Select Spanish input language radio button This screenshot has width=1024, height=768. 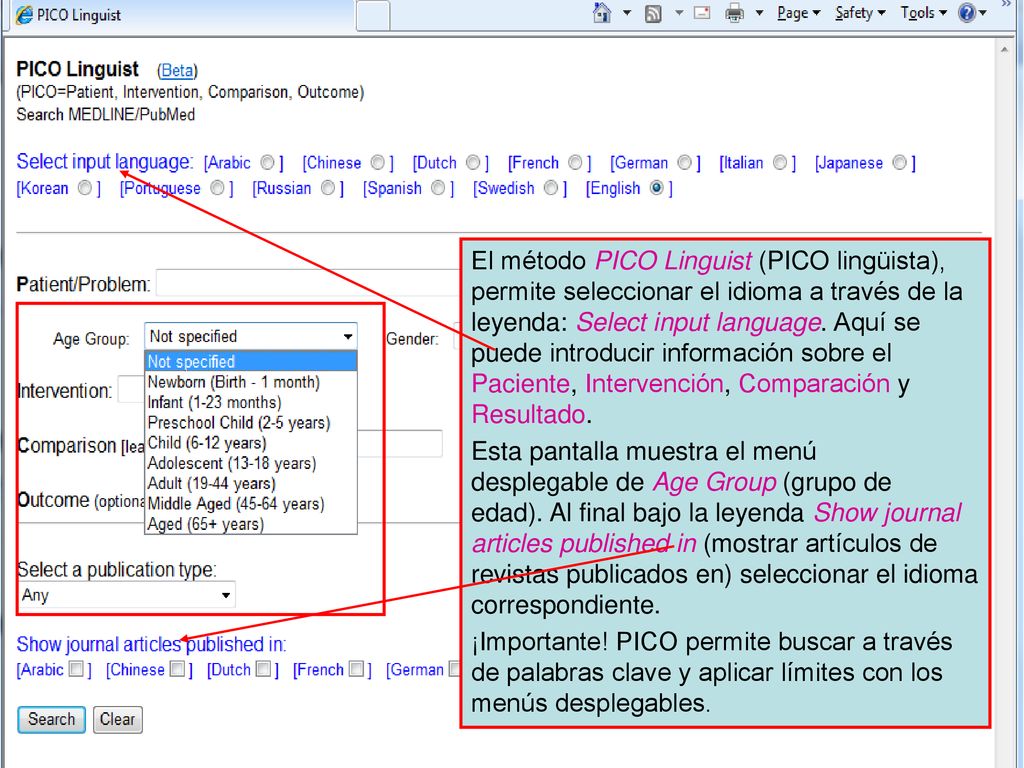coord(438,188)
